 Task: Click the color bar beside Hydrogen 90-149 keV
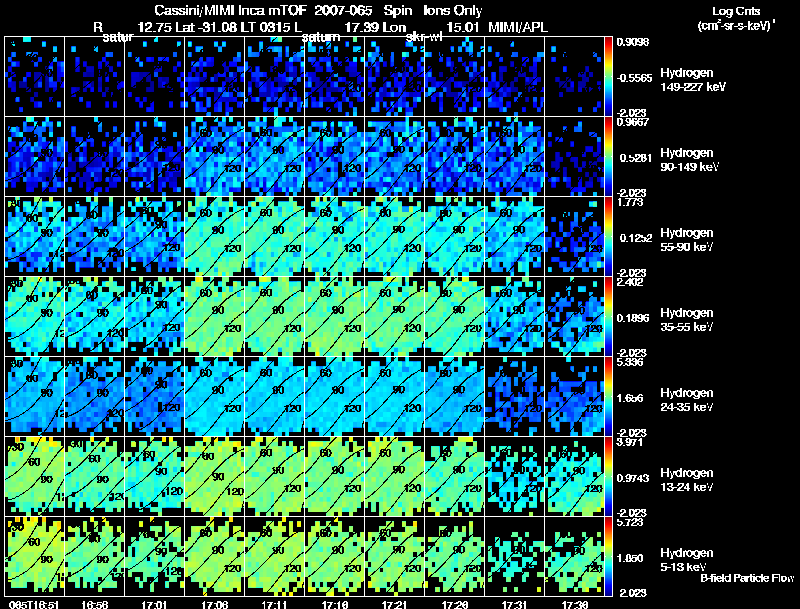click(x=608, y=157)
